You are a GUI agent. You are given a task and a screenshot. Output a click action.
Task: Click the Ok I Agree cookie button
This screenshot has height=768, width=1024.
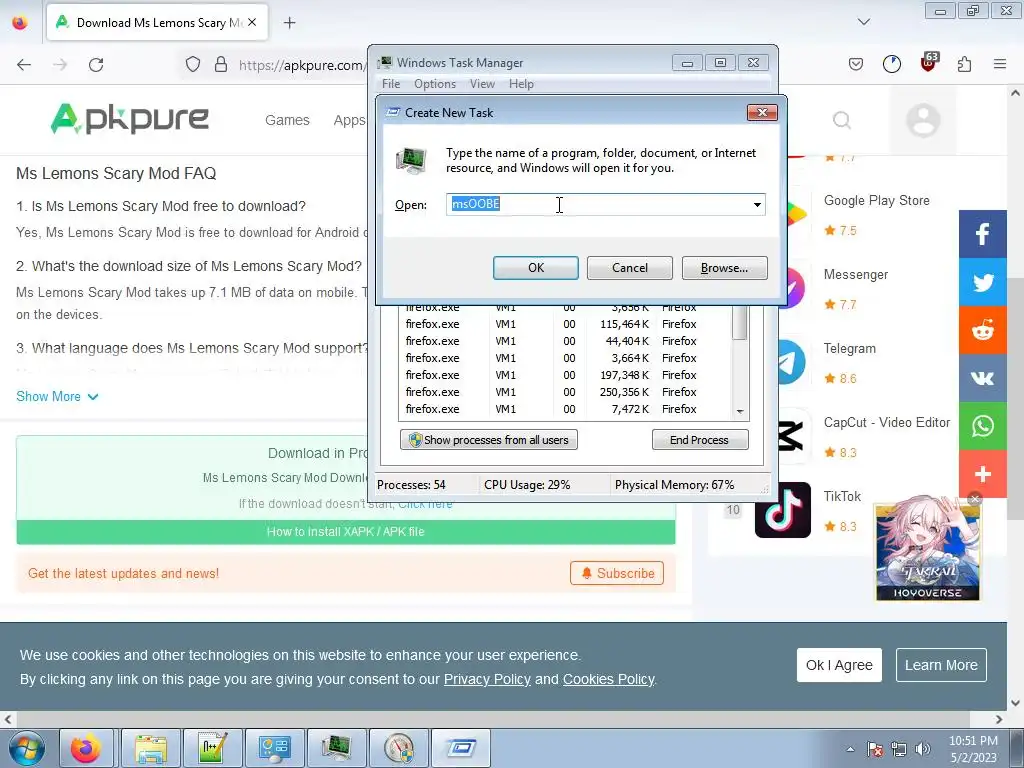(839, 665)
